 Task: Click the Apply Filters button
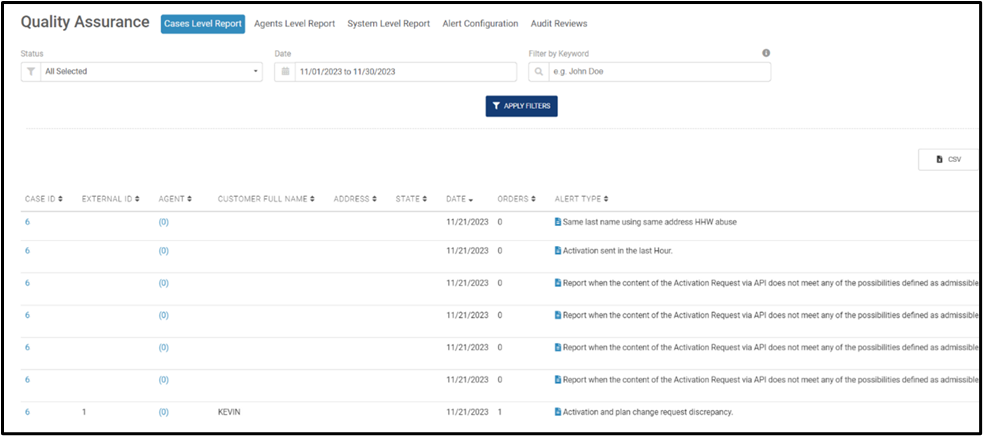pyautogui.click(x=522, y=106)
